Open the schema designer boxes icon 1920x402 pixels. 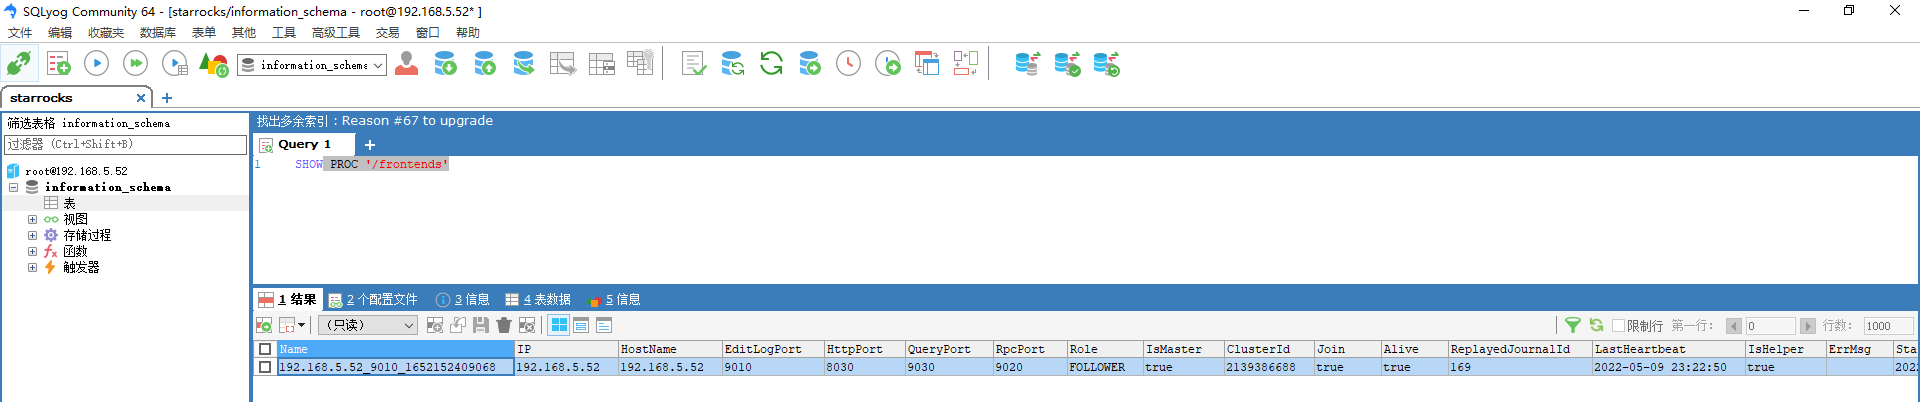pyautogui.click(x=966, y=64)
